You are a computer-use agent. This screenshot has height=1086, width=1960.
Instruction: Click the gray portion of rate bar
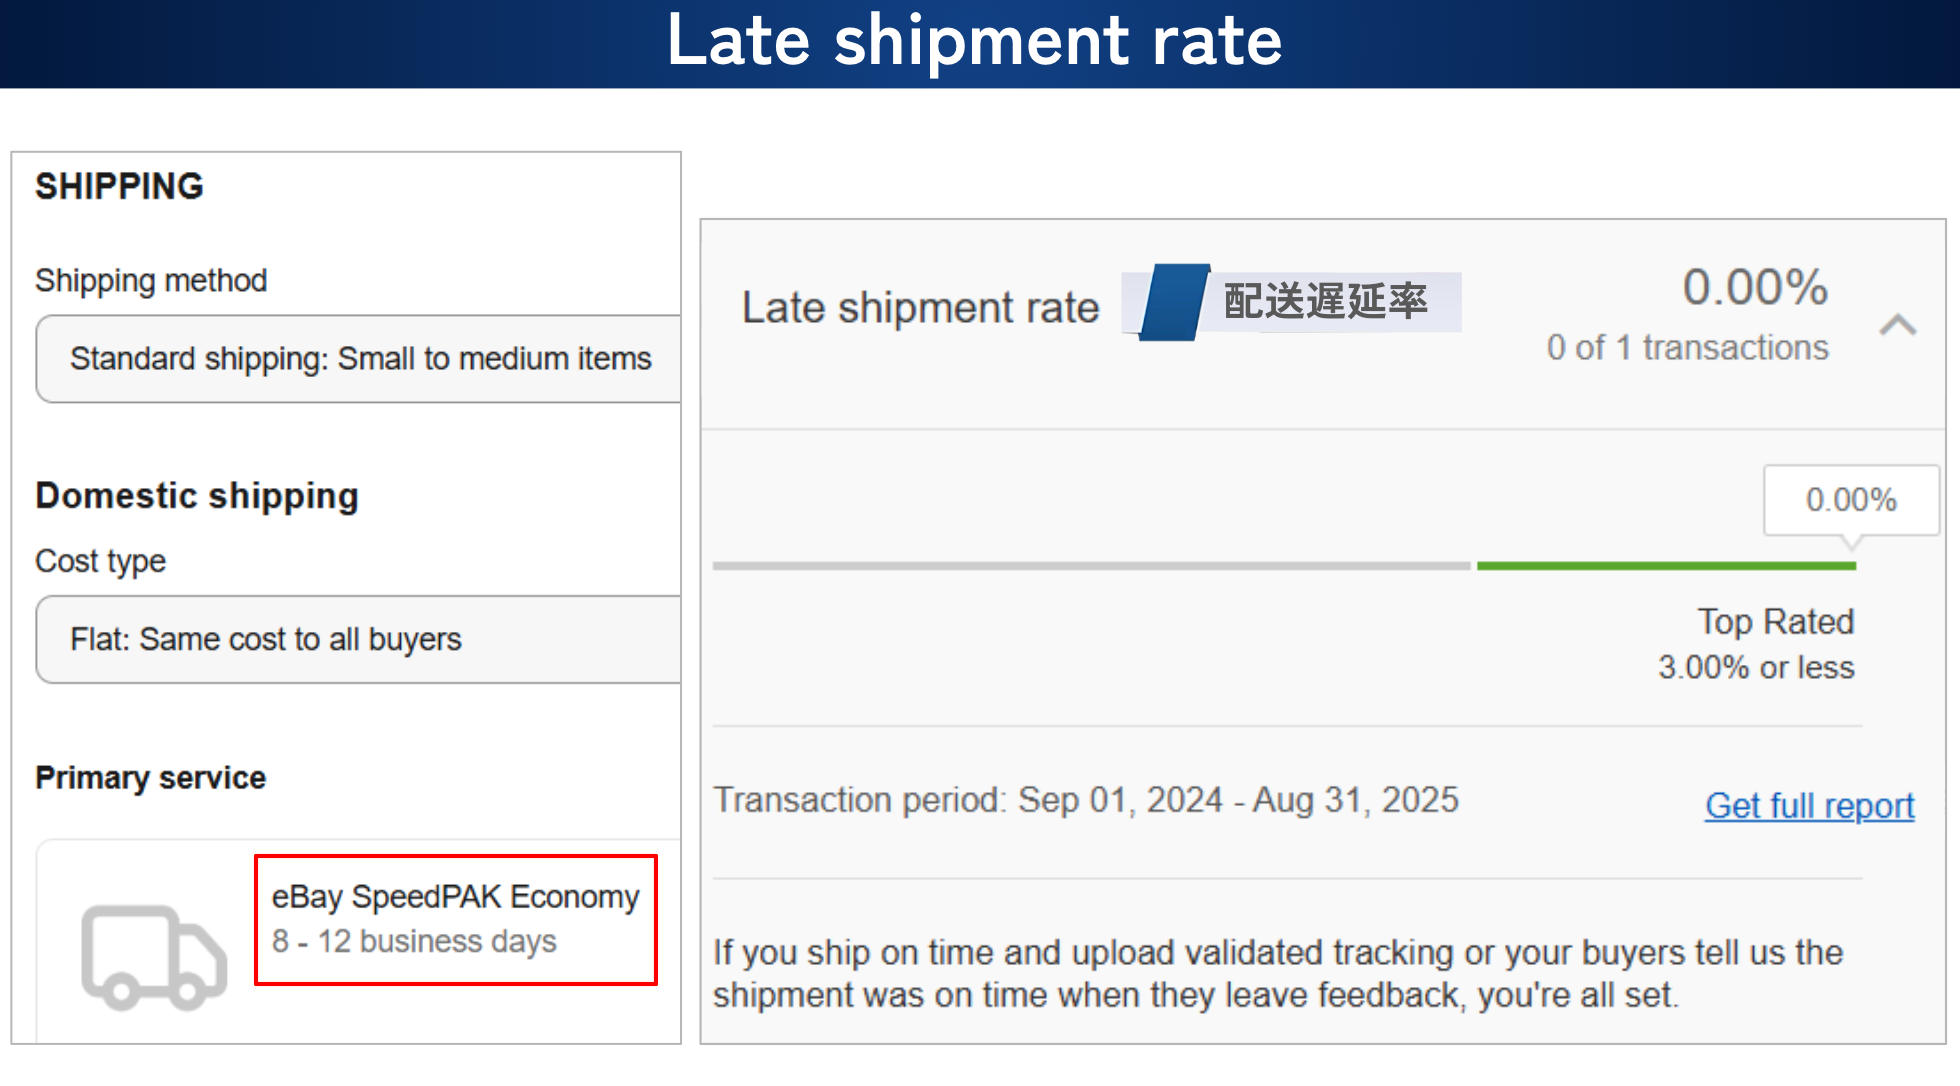[1090, 566]
